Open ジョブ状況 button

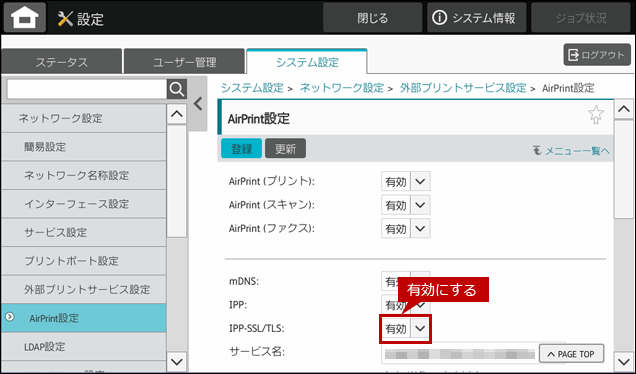[x=581, y=18]
